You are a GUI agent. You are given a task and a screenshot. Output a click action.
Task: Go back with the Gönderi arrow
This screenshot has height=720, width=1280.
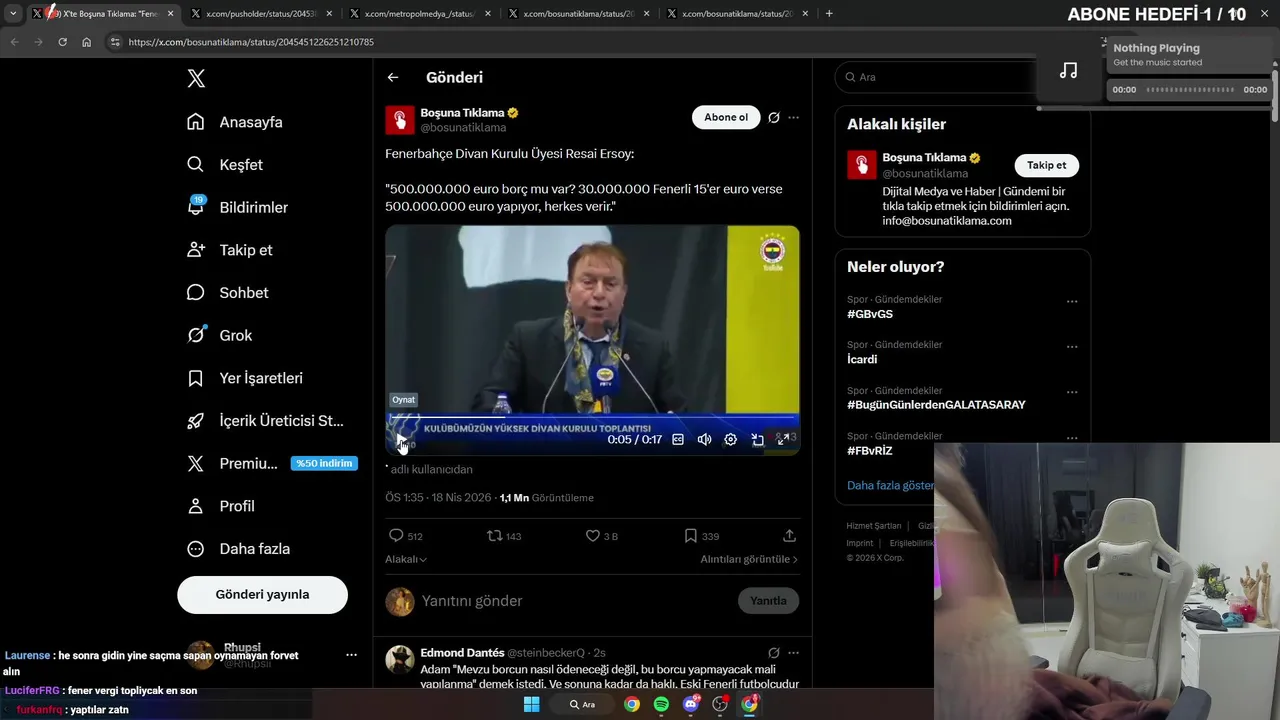click(393, 77)
